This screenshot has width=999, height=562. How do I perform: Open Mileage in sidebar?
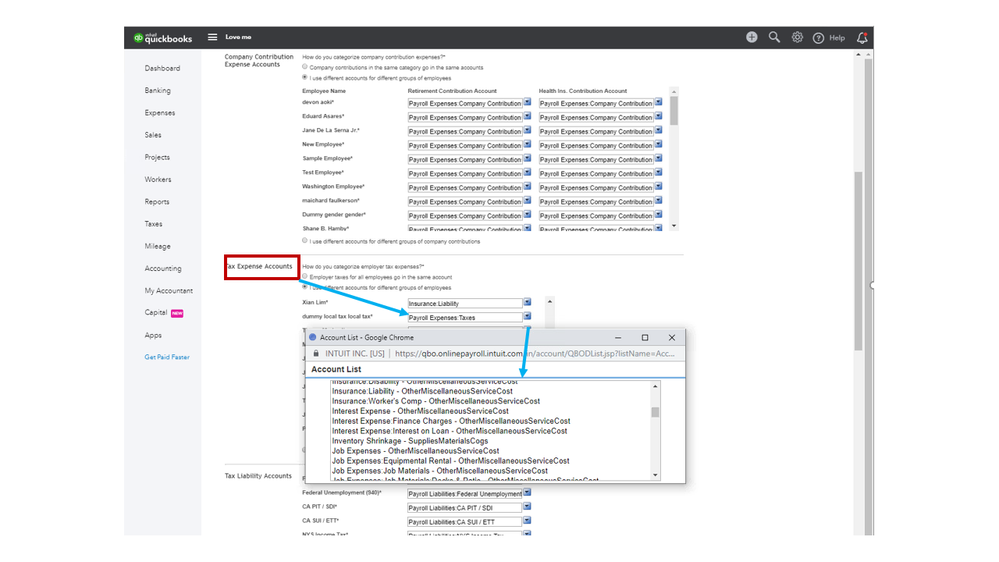157,247
